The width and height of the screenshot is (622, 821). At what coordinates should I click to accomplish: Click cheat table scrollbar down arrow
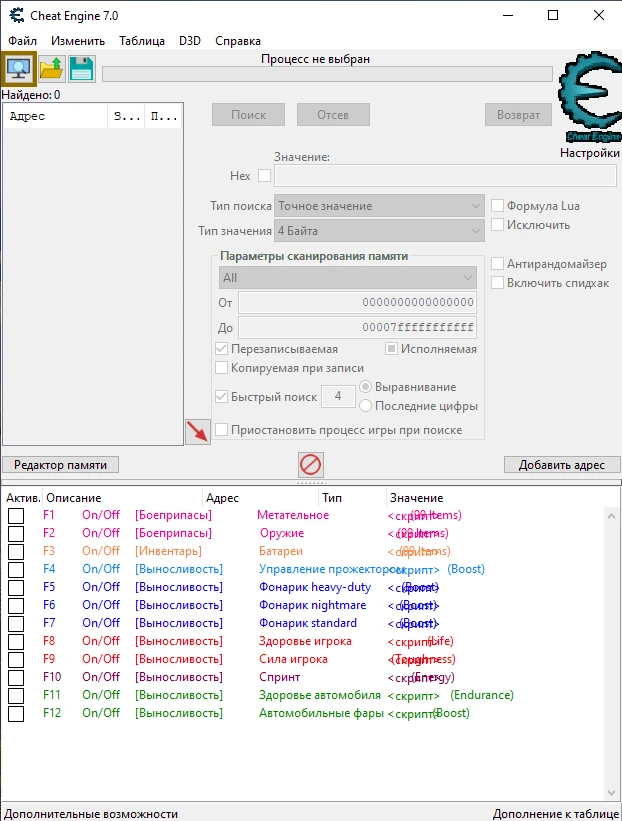(x=612, y=793)
